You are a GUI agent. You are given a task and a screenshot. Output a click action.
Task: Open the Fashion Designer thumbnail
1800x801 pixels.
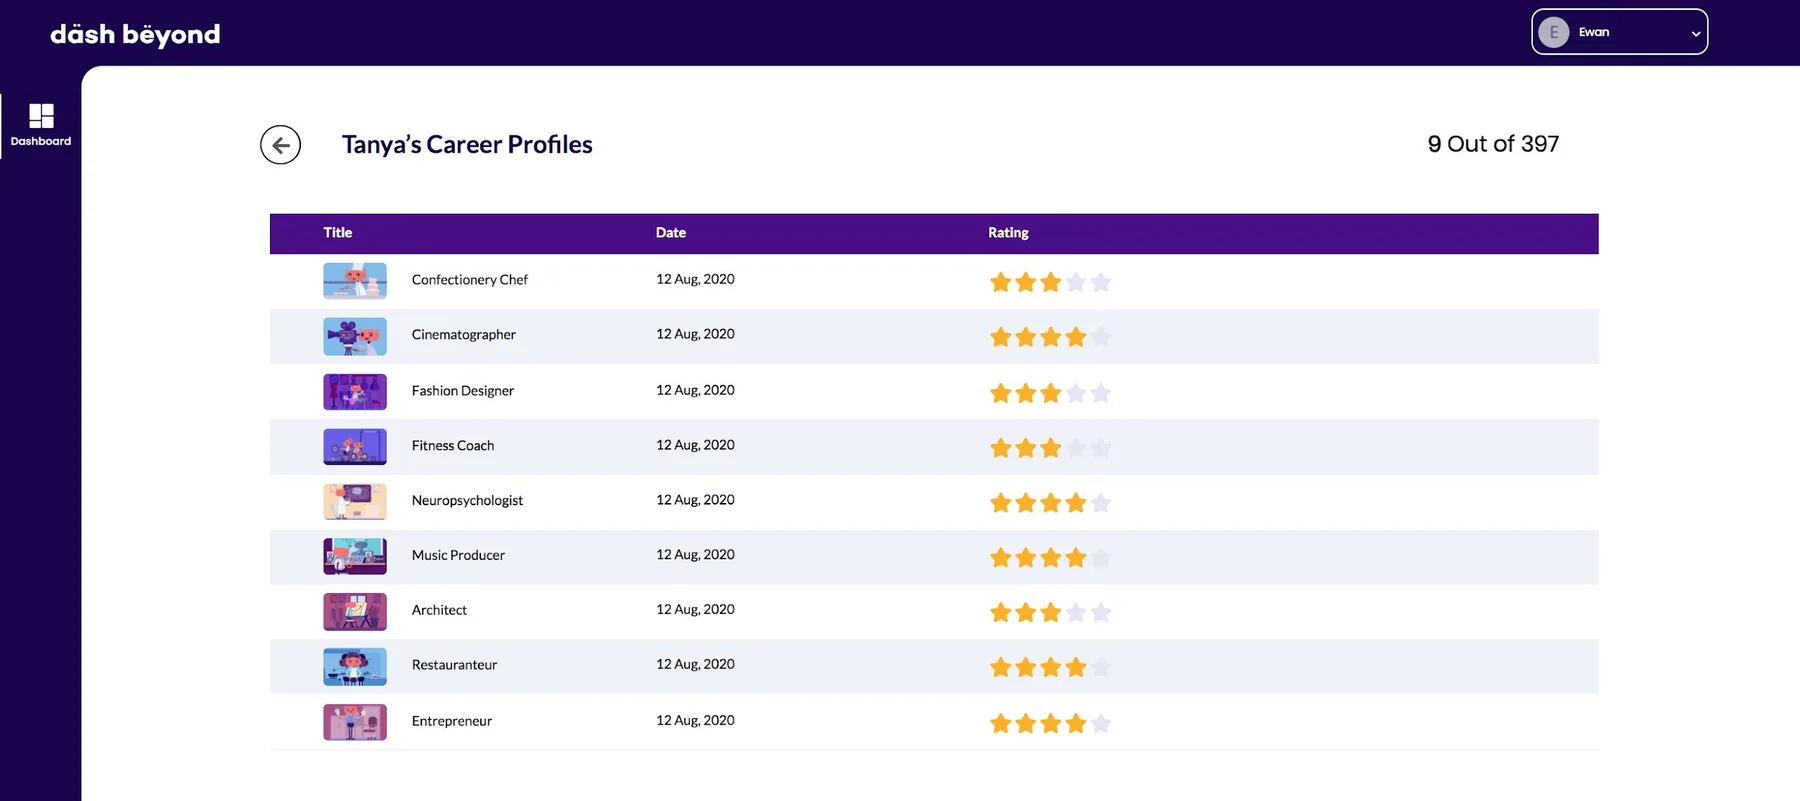click(355, 392)
